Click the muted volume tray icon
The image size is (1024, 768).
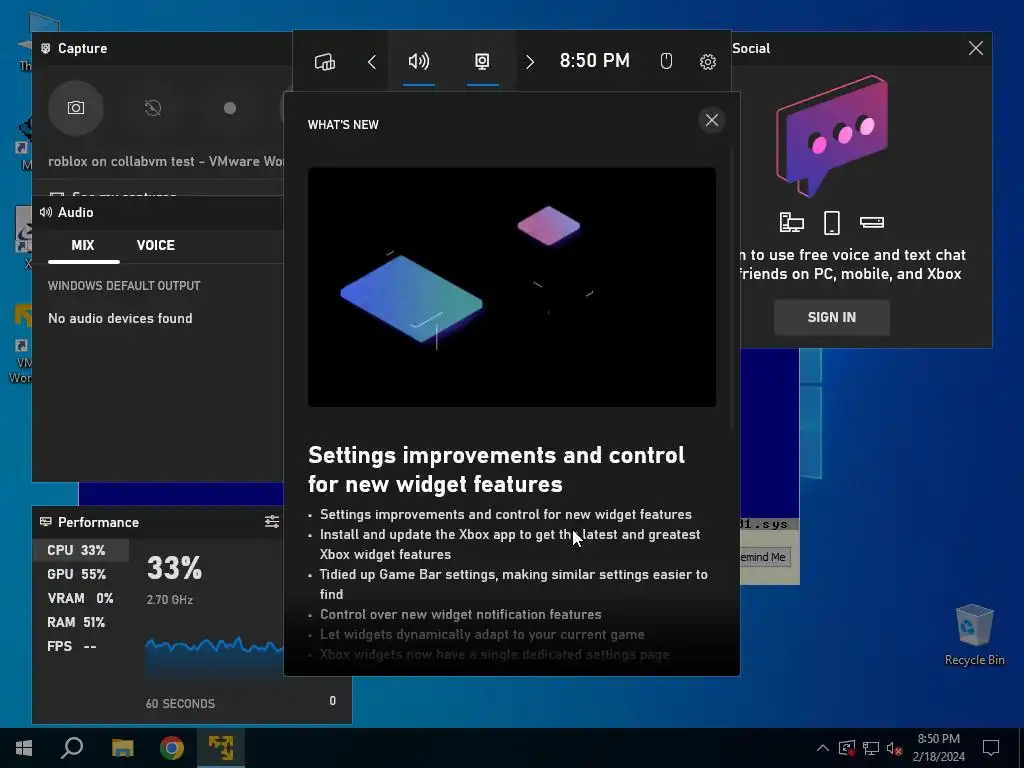click(894, 748)
